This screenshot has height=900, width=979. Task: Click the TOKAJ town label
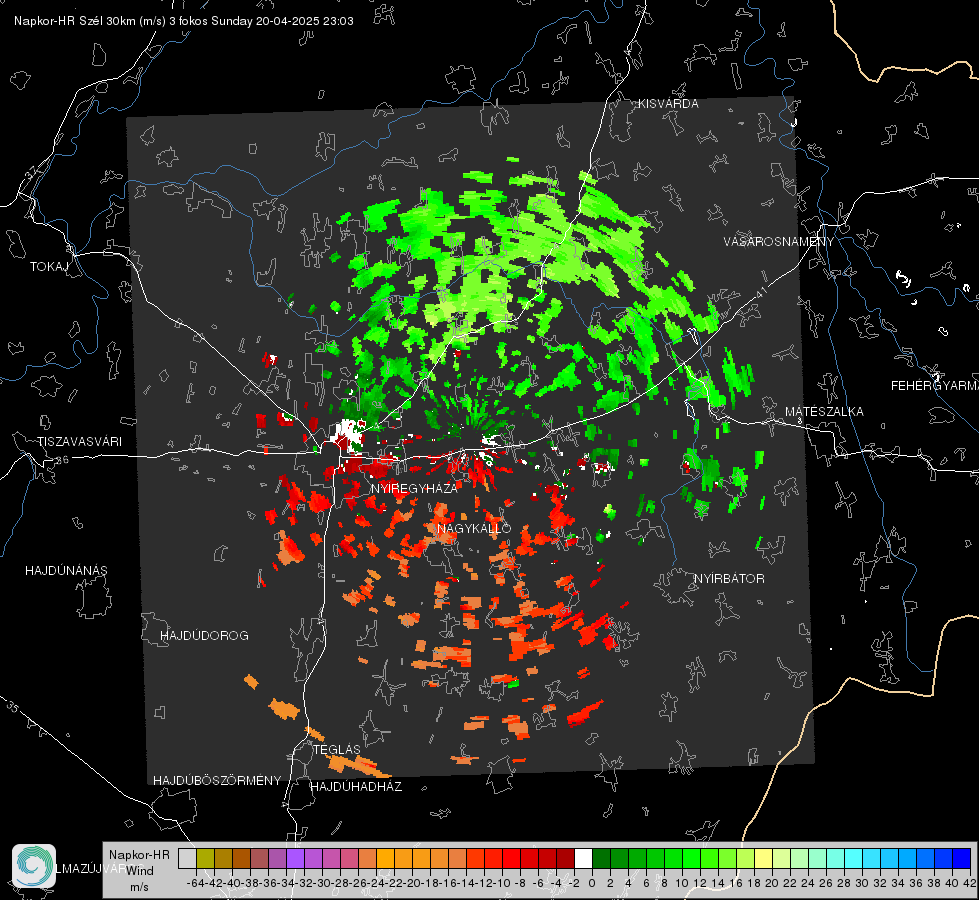tap(49, 267)
